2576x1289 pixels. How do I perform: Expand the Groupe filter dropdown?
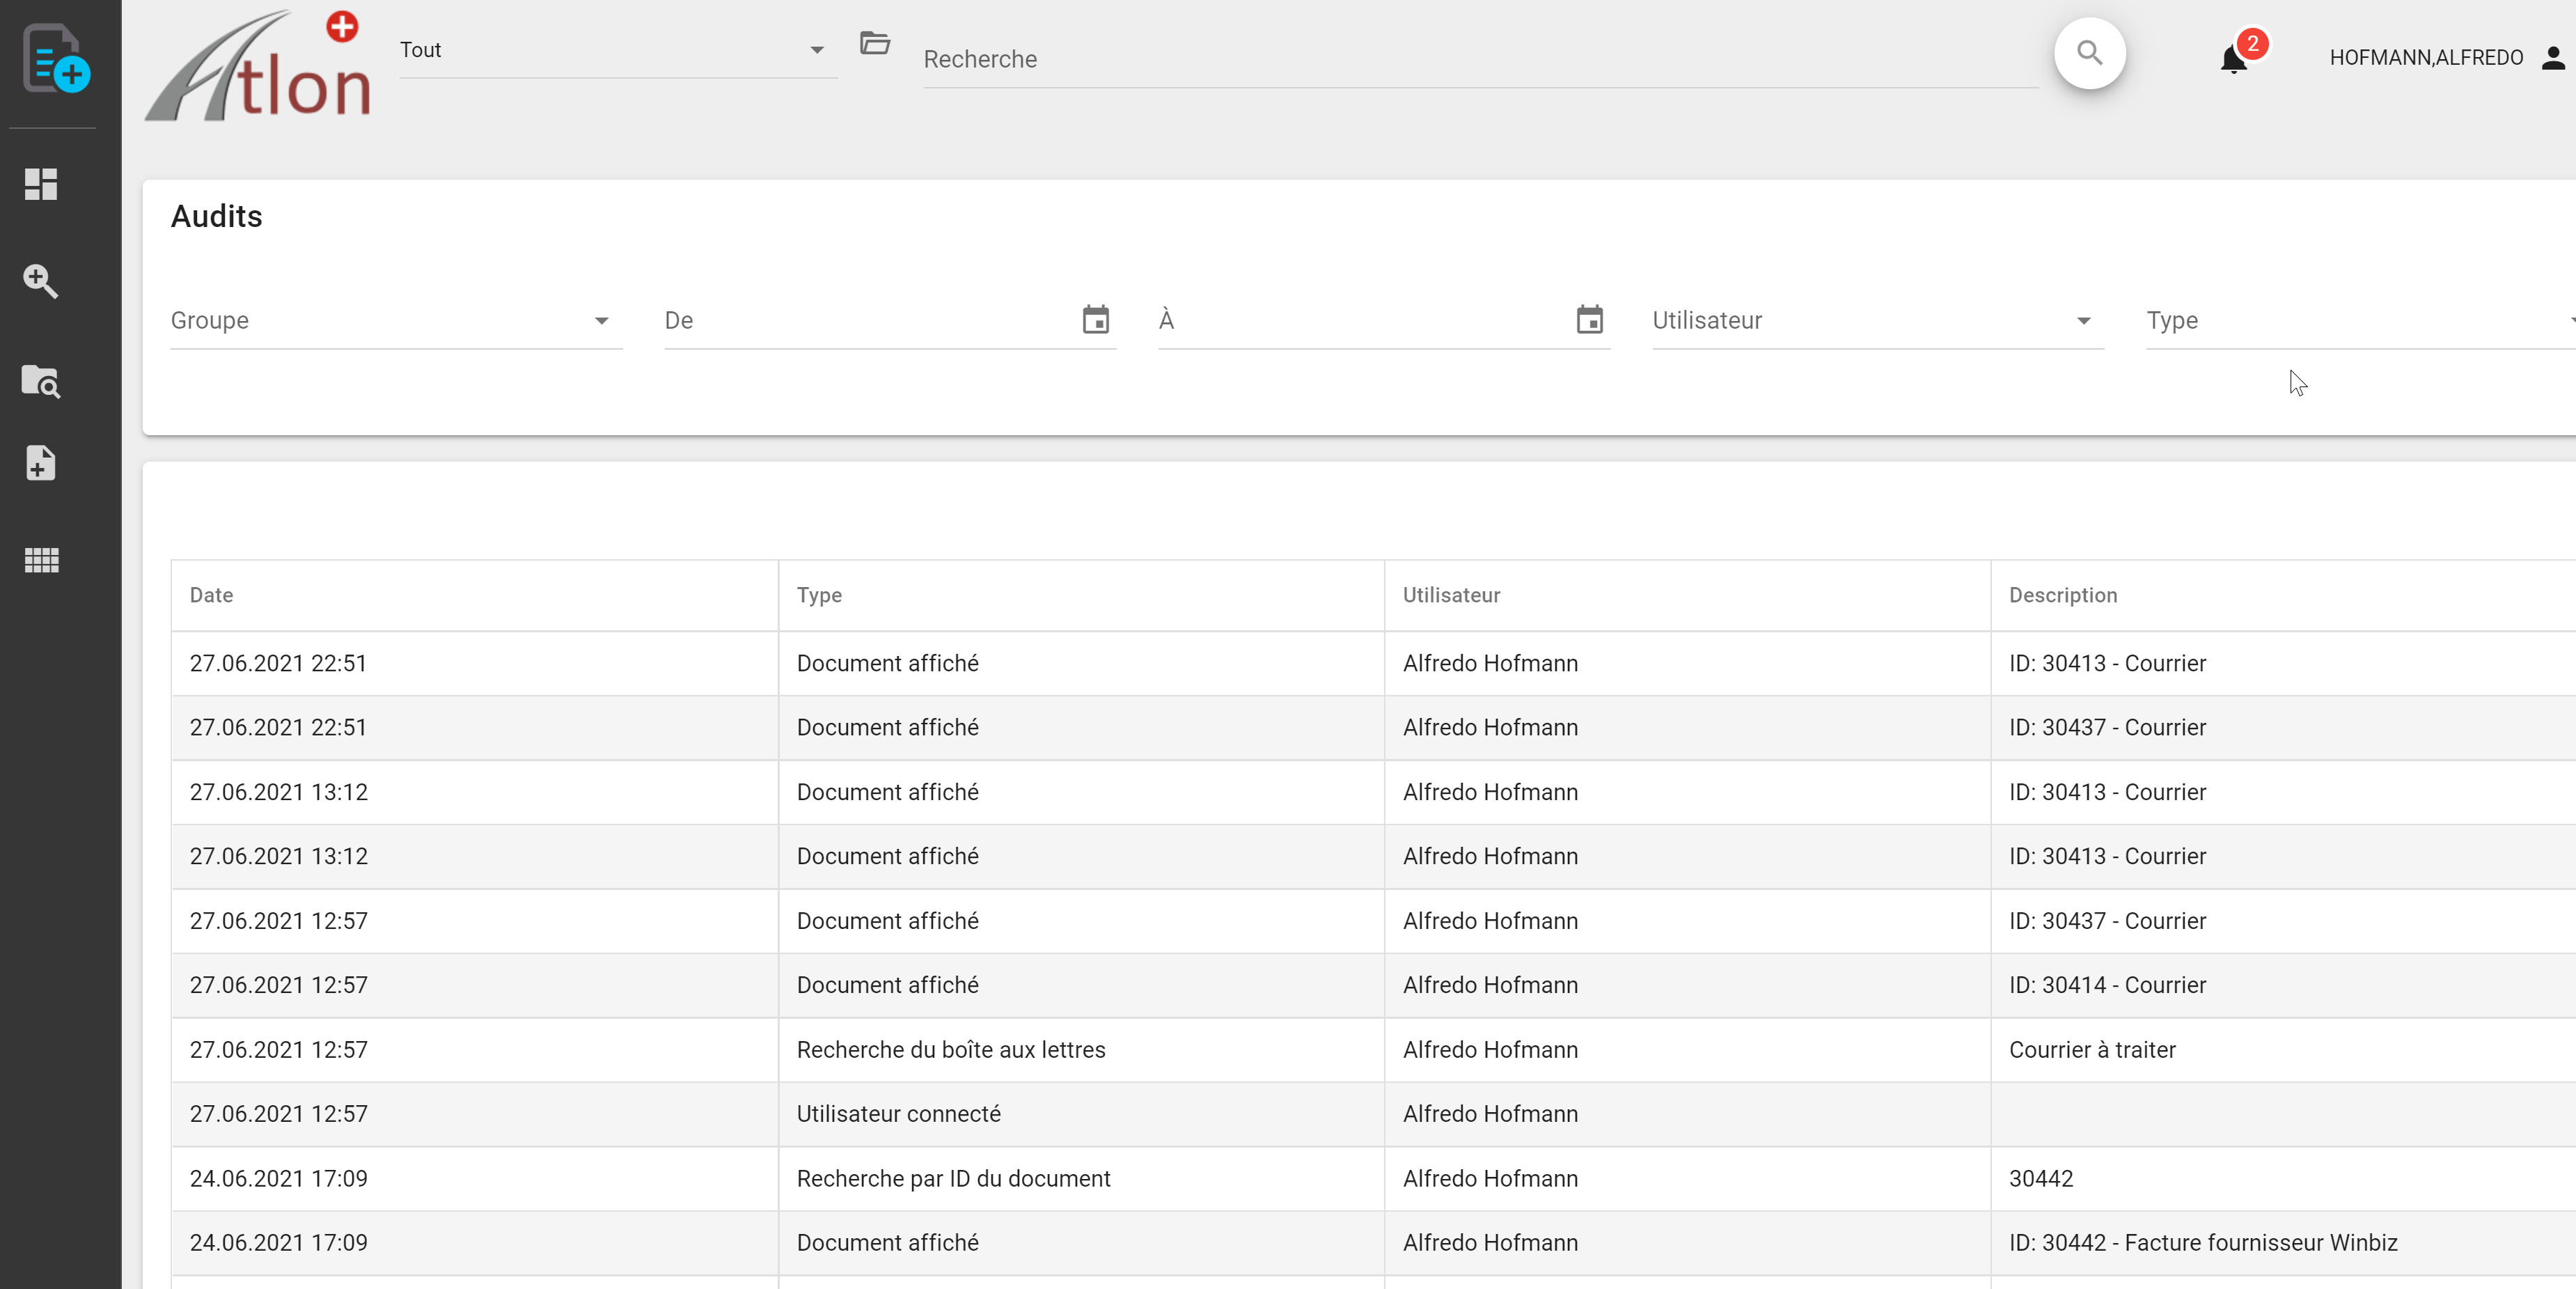click(x=396, y=321)
